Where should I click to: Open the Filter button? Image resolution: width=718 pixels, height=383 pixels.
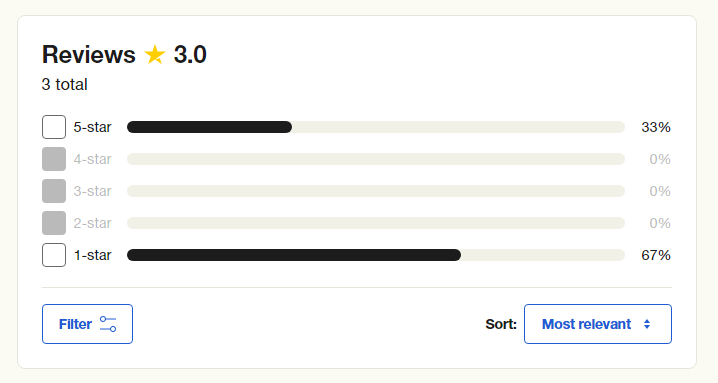[87, 324]
